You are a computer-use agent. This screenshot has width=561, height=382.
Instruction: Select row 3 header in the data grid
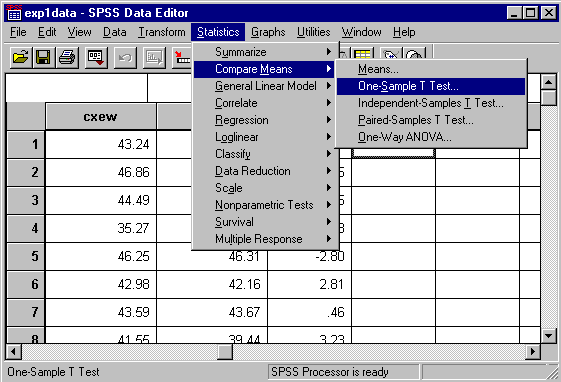coord(26,200)
